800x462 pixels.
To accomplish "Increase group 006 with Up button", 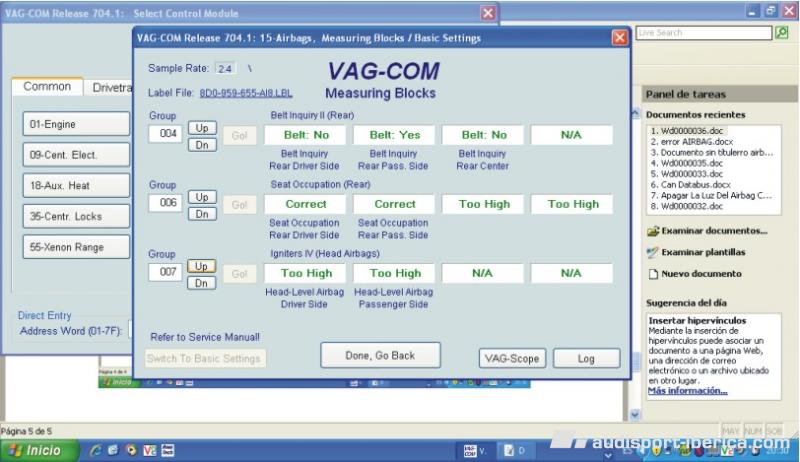I will (202, 197).
